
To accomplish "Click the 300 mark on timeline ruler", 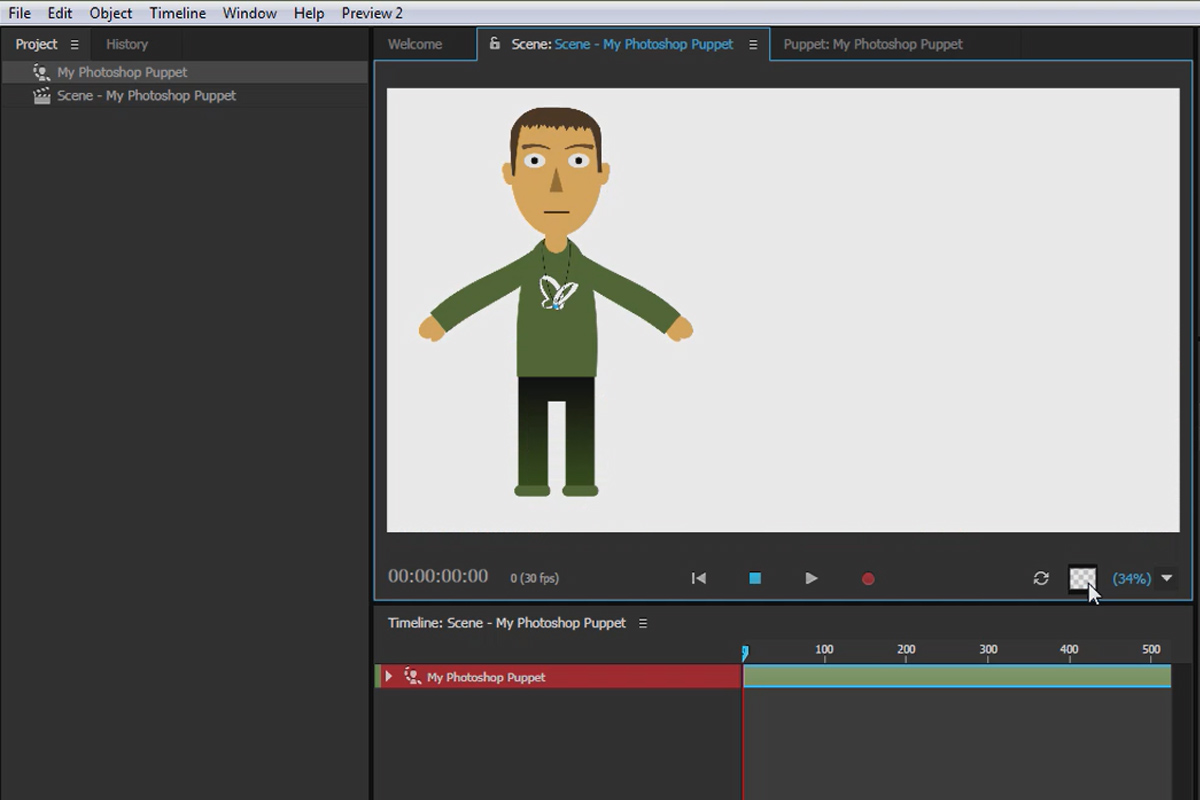I will (x=988, y=649).
